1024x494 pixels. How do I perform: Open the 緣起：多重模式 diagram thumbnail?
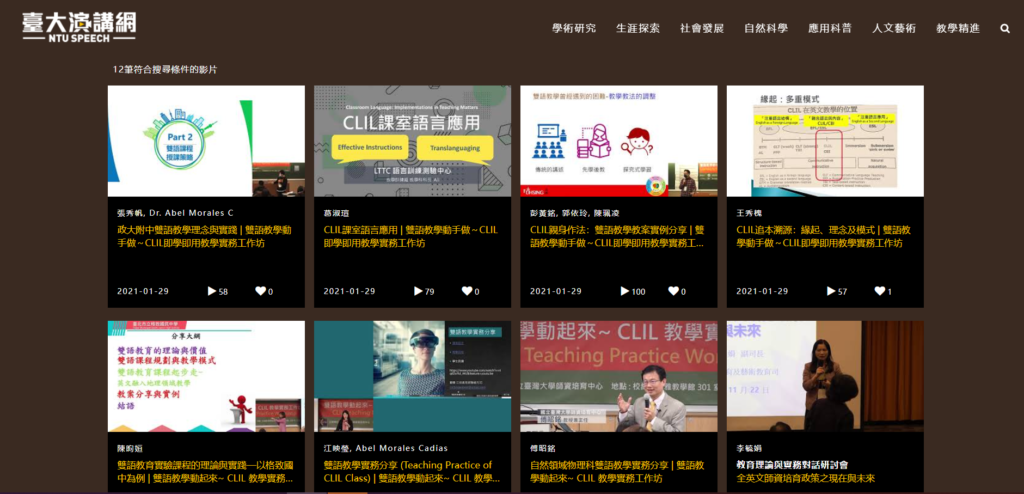click(x=825, y=141)
